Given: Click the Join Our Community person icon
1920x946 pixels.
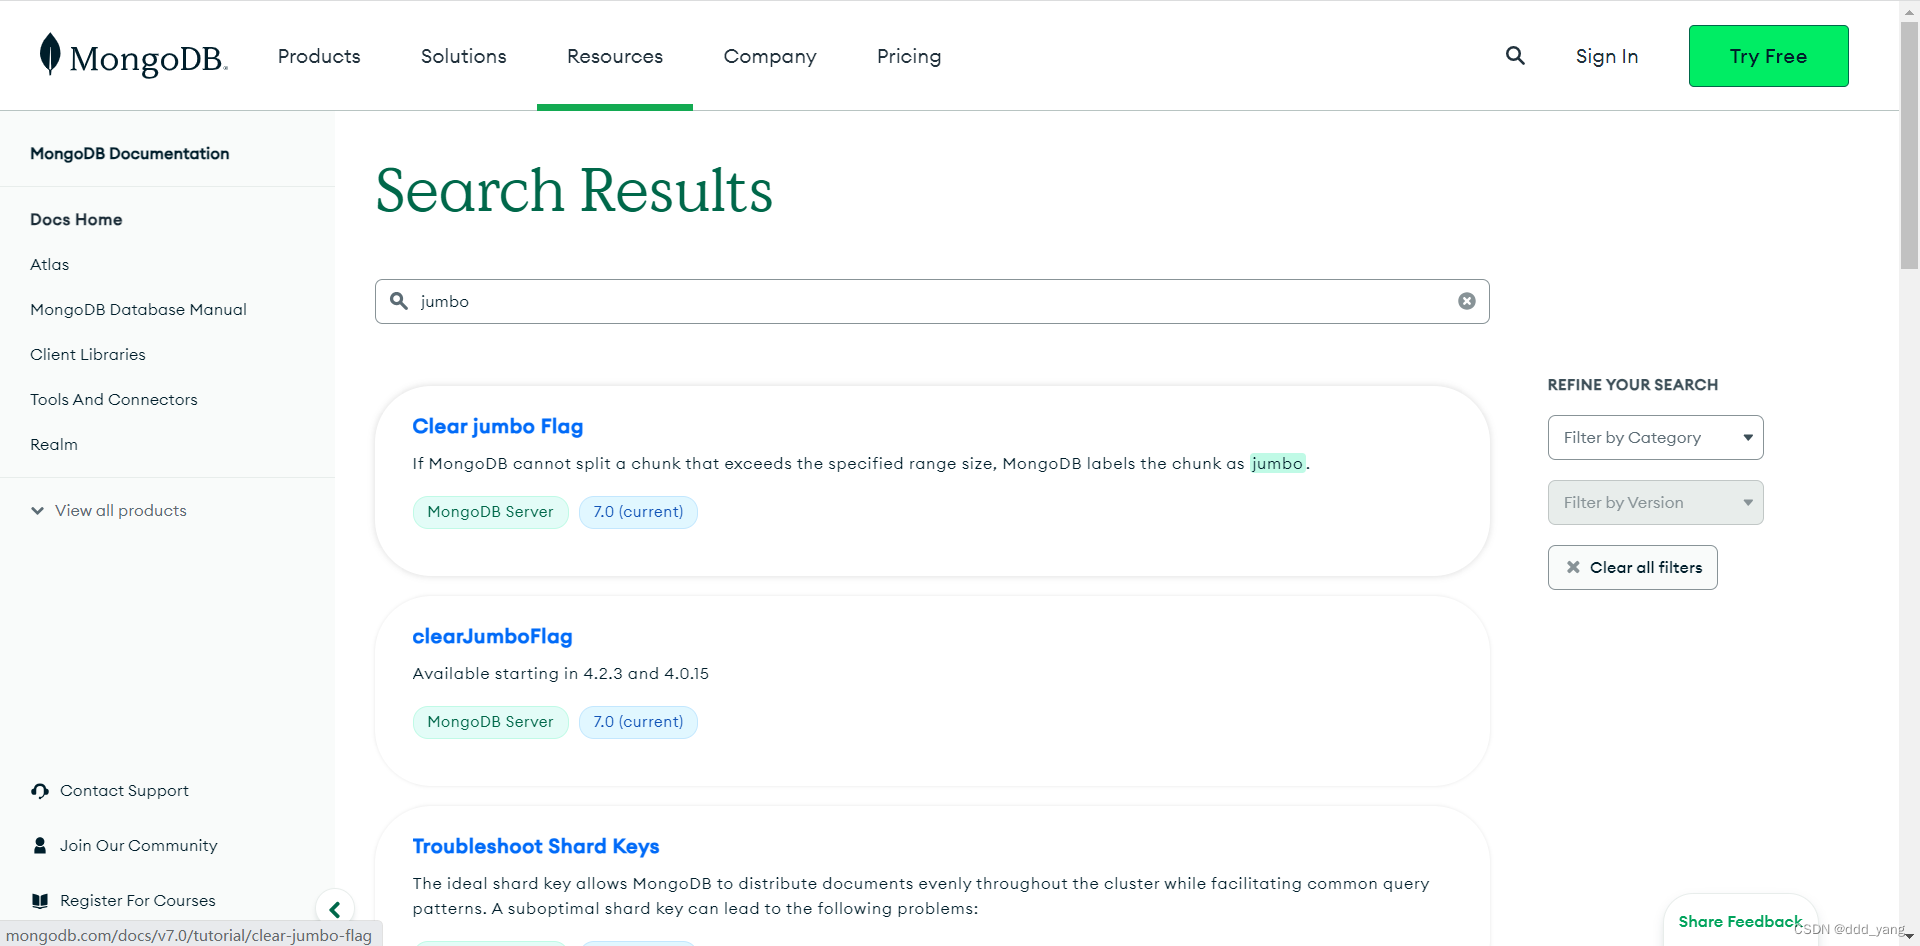Looking at the screenshot, I should pyautogui.click(x=39, y=844).
